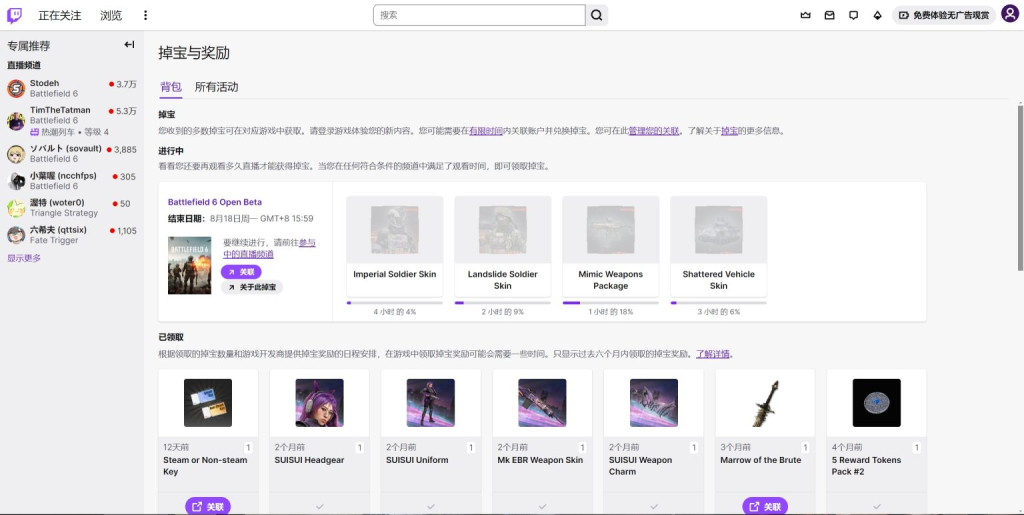This screenshot has height=515, width=1024.
Task: Open the whispers chat bubble icon
Action: (854, 15)
